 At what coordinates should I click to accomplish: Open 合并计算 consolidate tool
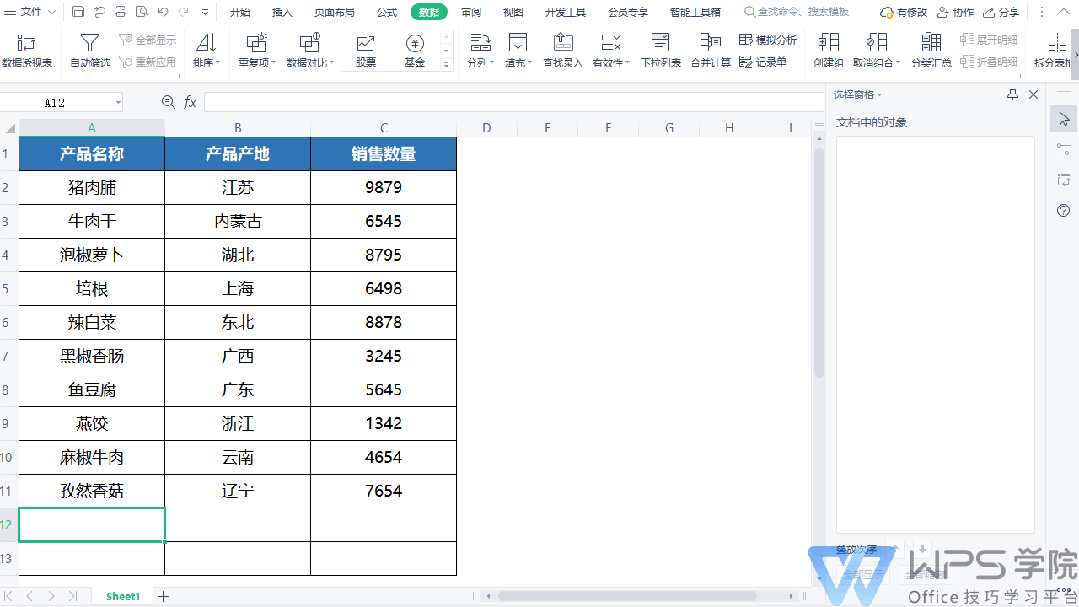coord(711,51)
